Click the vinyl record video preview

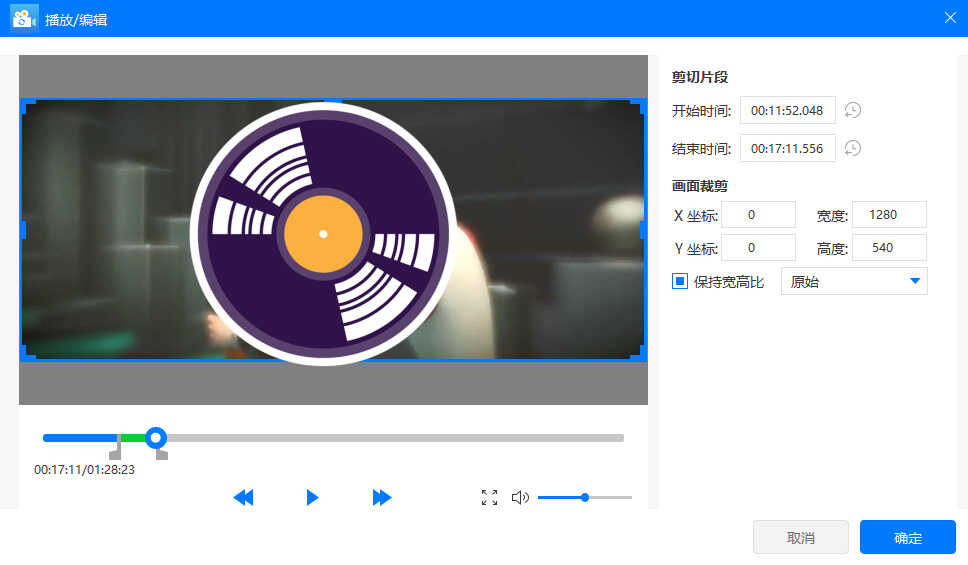click(323, 233)
